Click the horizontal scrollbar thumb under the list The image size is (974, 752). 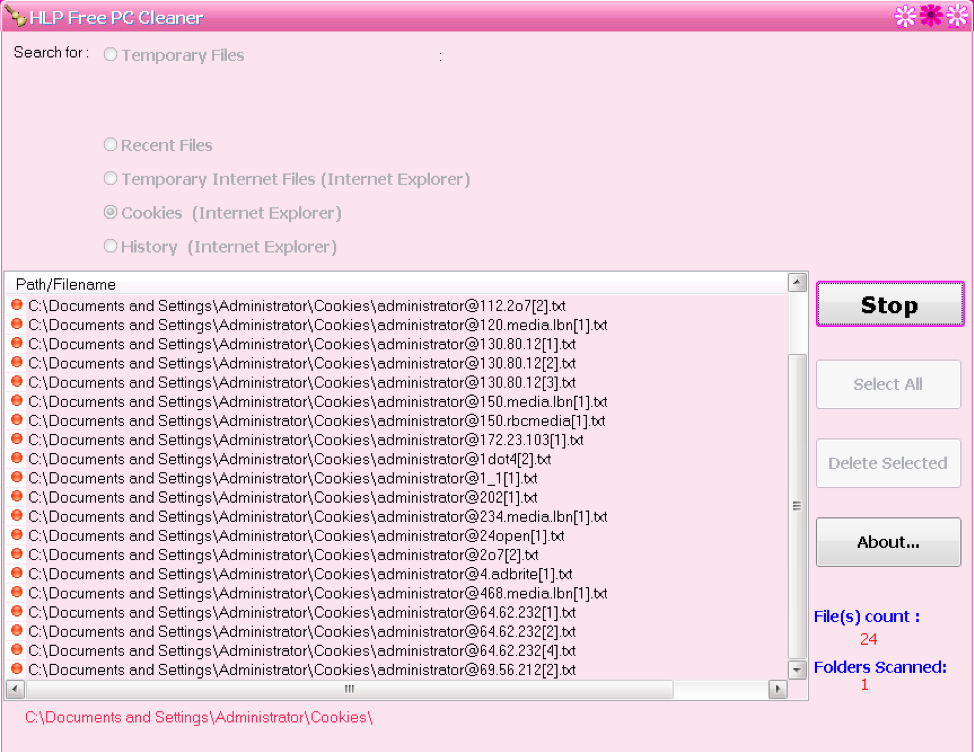click(x=350, y=689)
